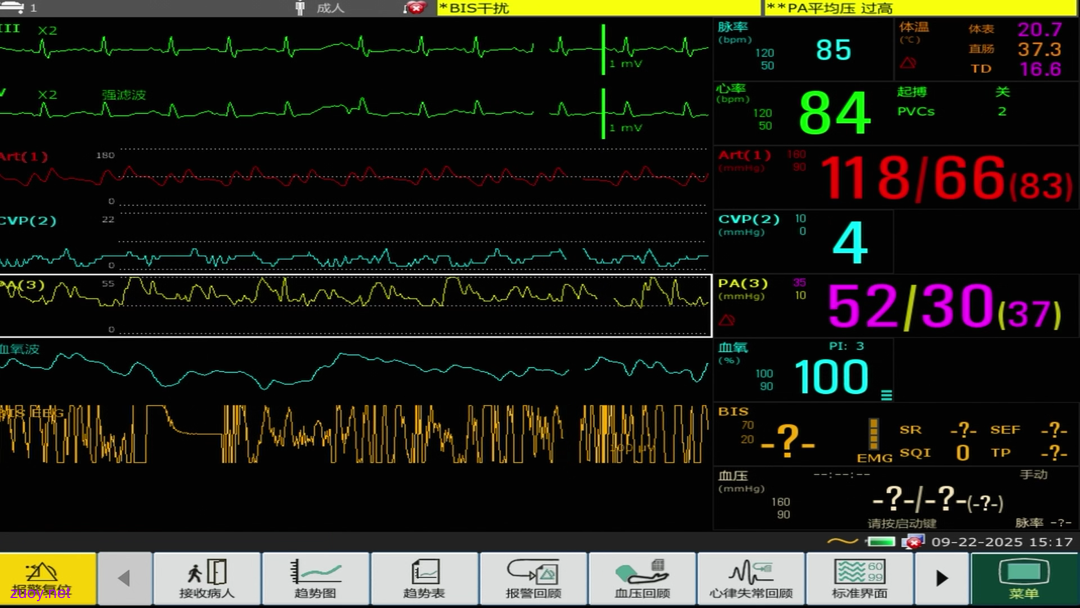Click the TP parameter label
The image size is (1080, 608).
click(x=1000, y=452)
